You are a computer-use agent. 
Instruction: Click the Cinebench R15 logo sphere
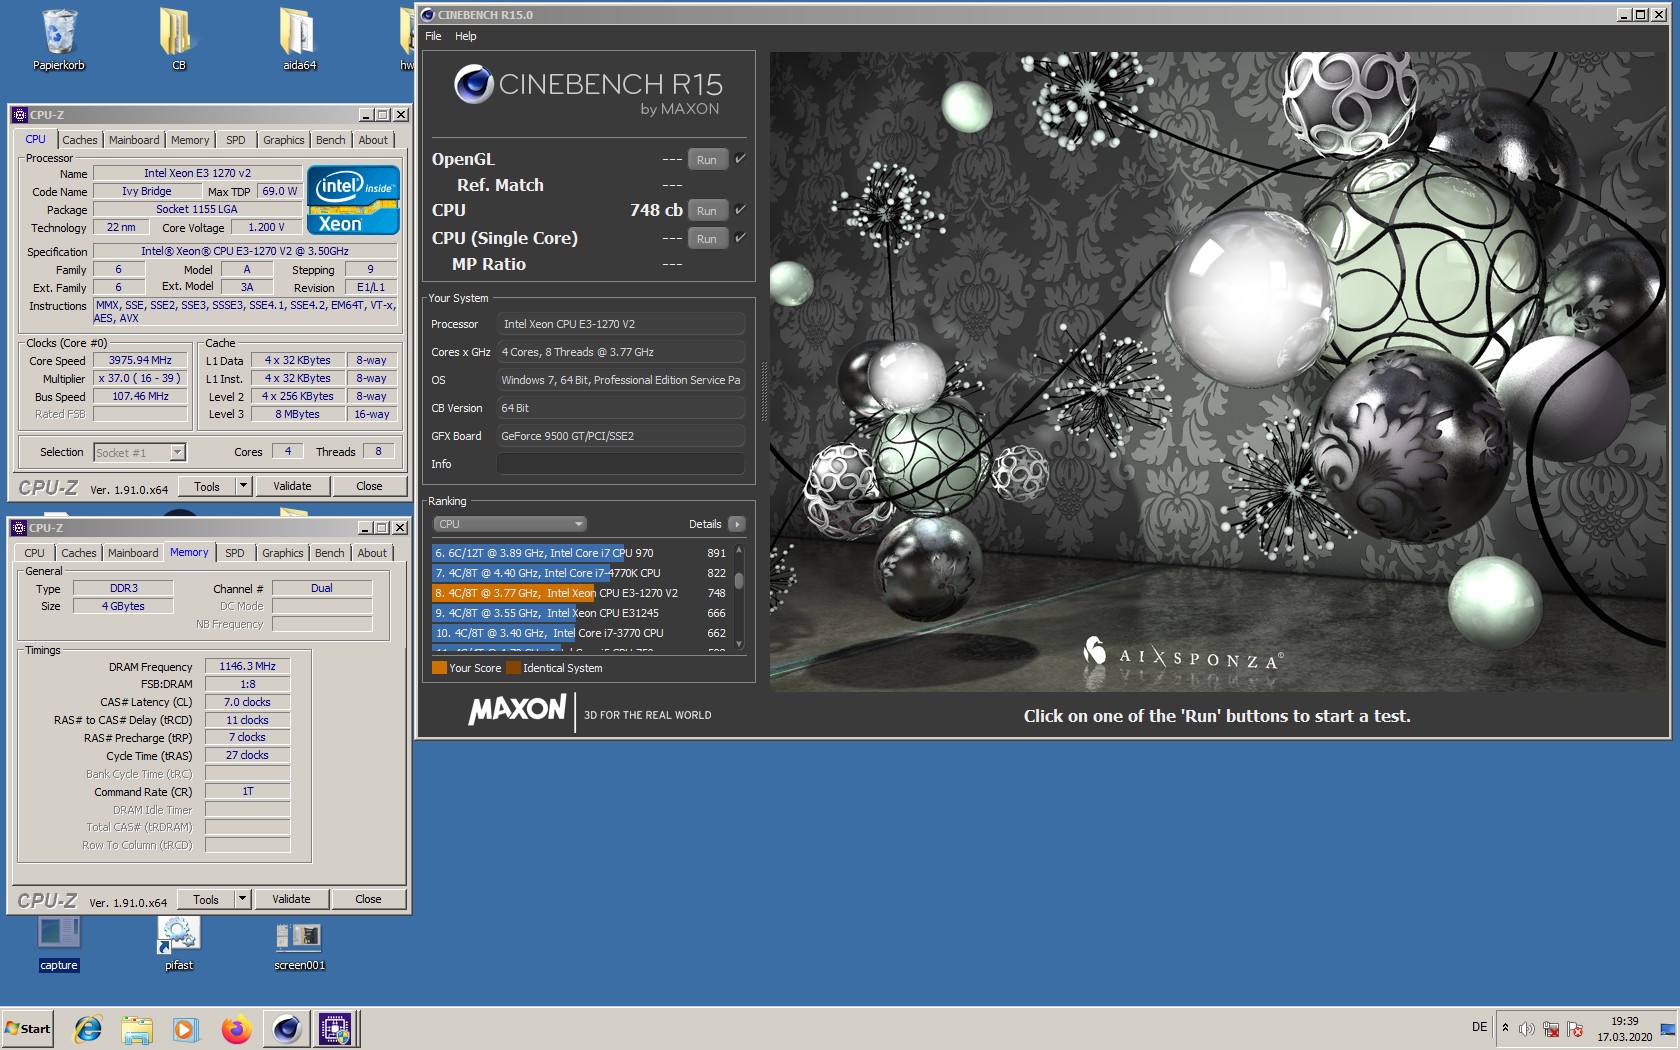click(x=473, y=85)
